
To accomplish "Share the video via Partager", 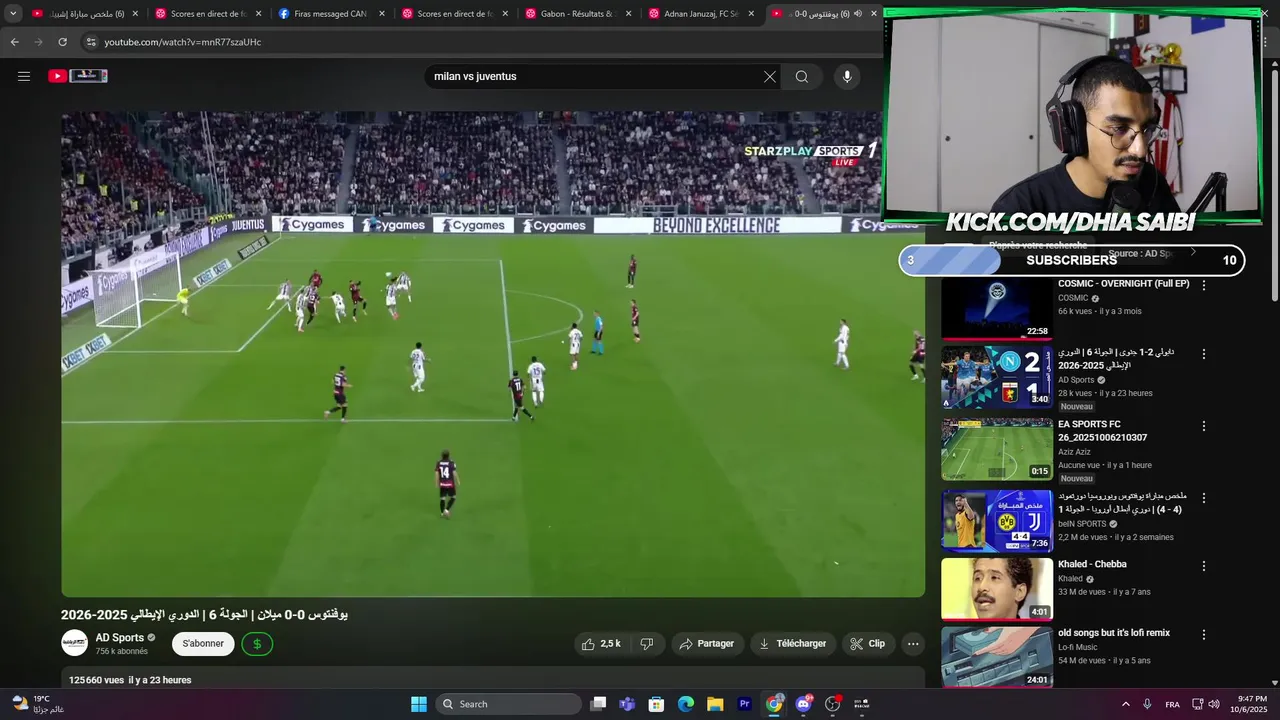I will click(x=706, y=644).
